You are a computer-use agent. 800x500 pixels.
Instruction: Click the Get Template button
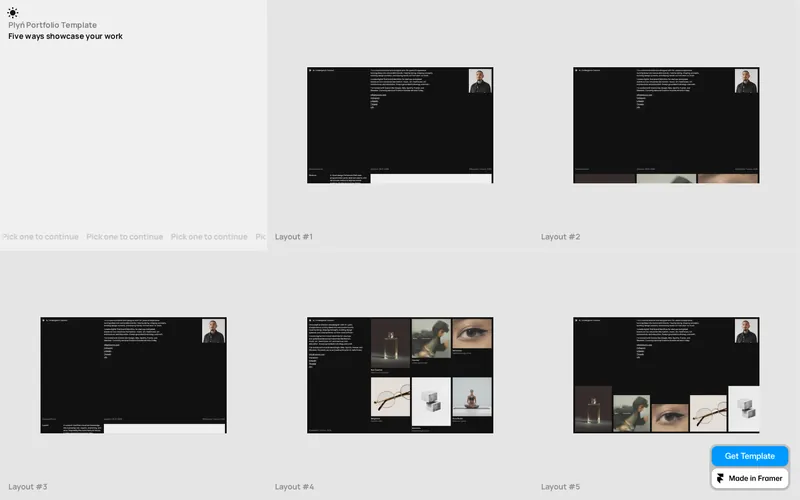(x=749, y=456)
